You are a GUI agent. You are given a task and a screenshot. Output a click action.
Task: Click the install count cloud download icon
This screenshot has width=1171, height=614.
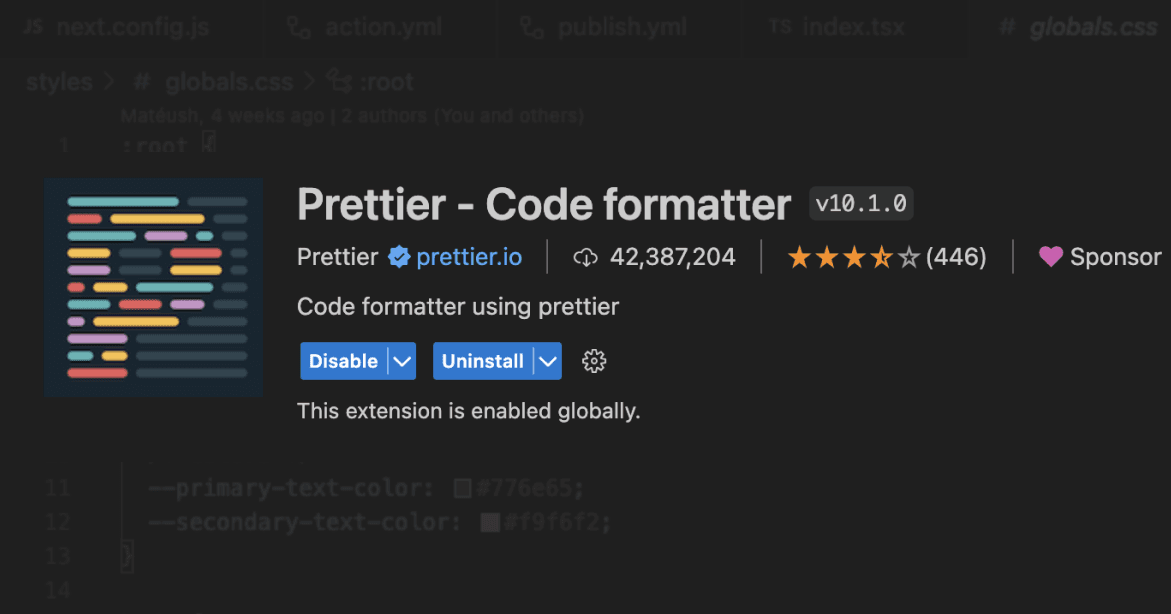(585, 258)
